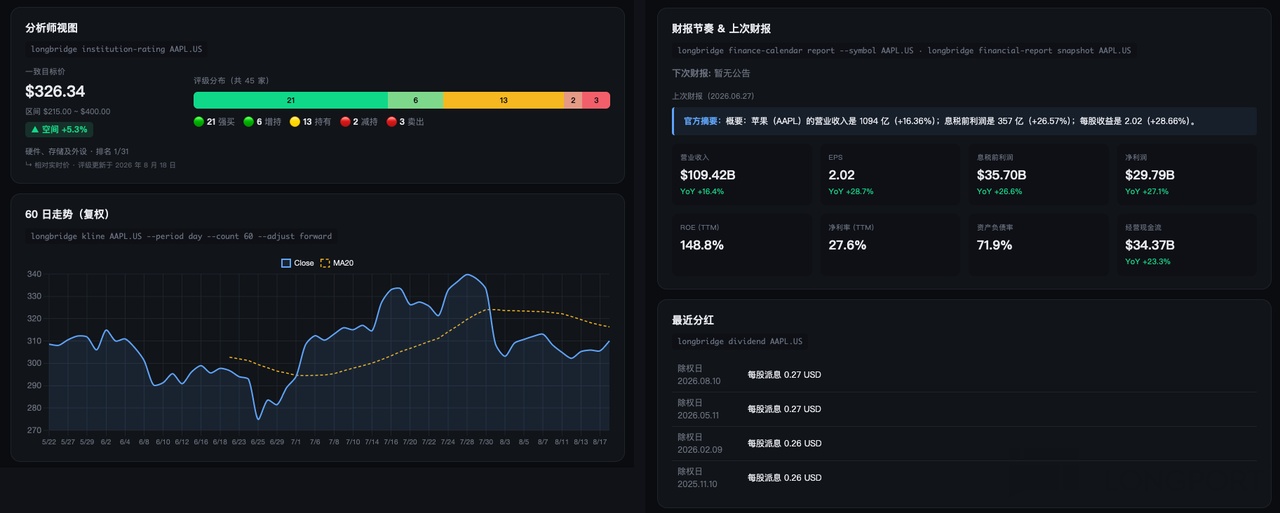Select the 2026.08.10 除权日 dividend row

(x=964, y=374)
